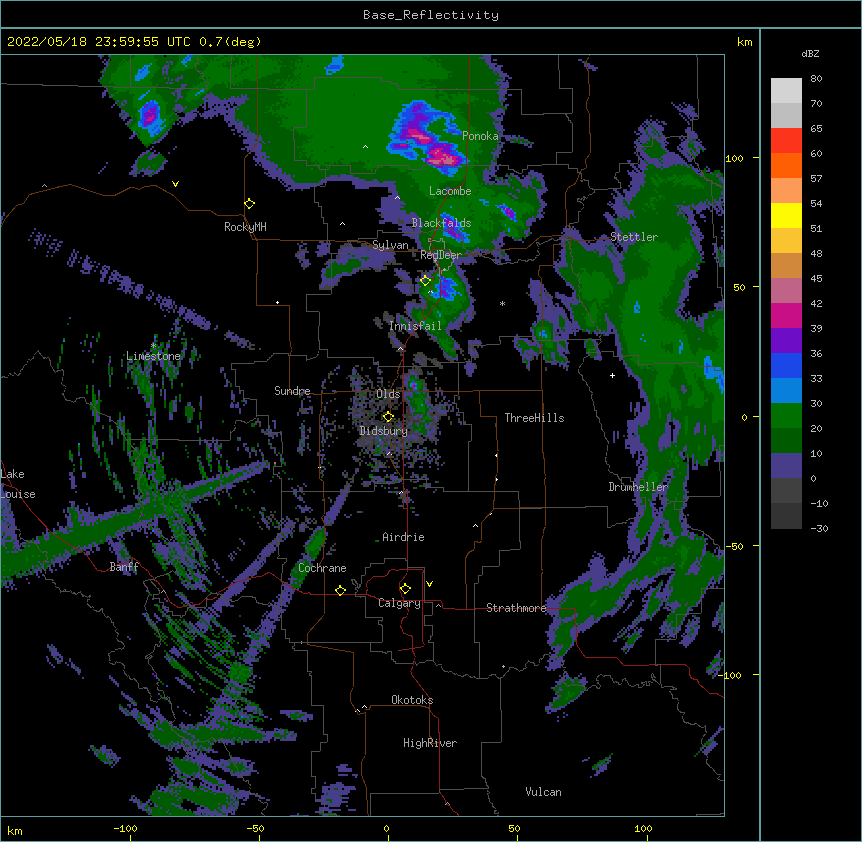Select the ThreeHills label
Screen dimensions: 862x842
[534, 418]
